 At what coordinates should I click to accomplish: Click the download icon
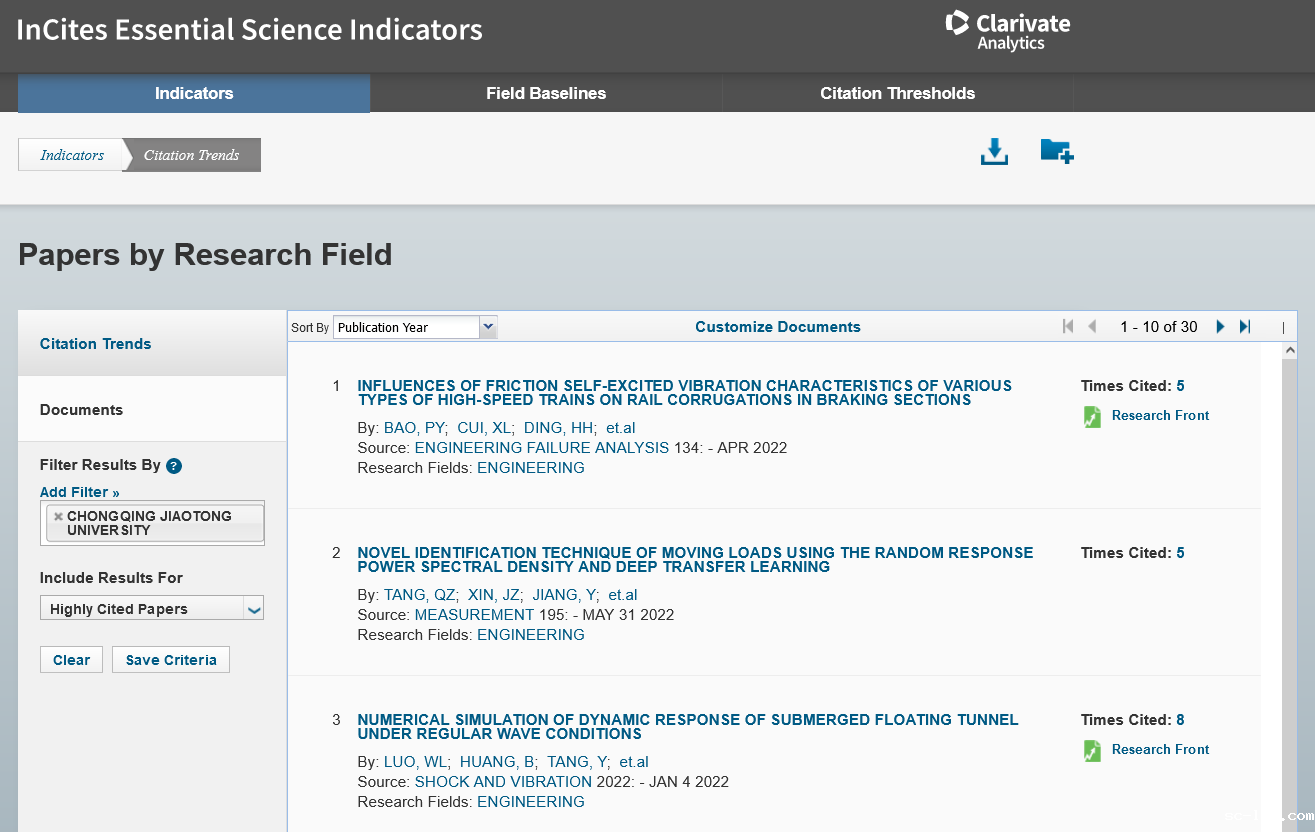(994, 152)
